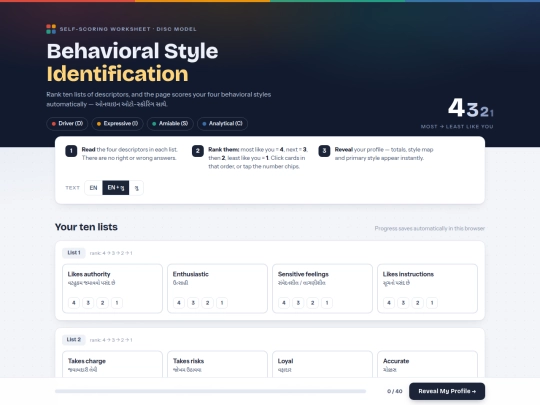Screen dimensions: 540x405
Task: Select the Expressive (I) style chip
Action: pos(117,124)
